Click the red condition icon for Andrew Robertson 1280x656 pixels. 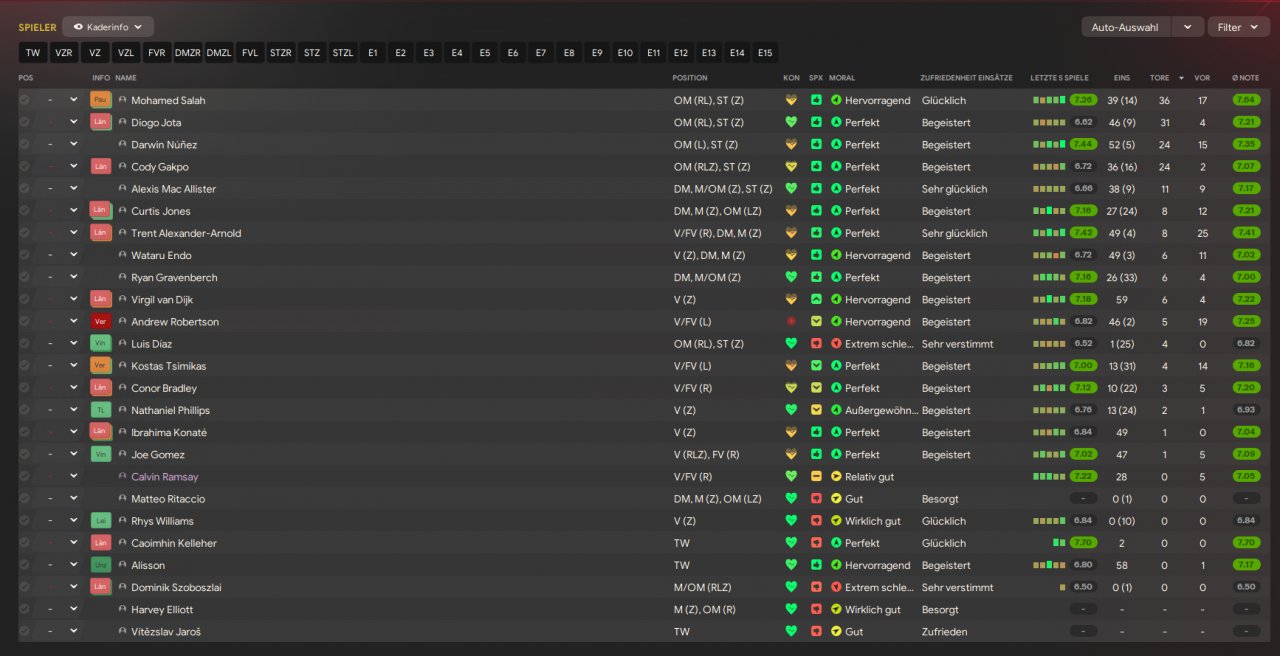point(791,322)
